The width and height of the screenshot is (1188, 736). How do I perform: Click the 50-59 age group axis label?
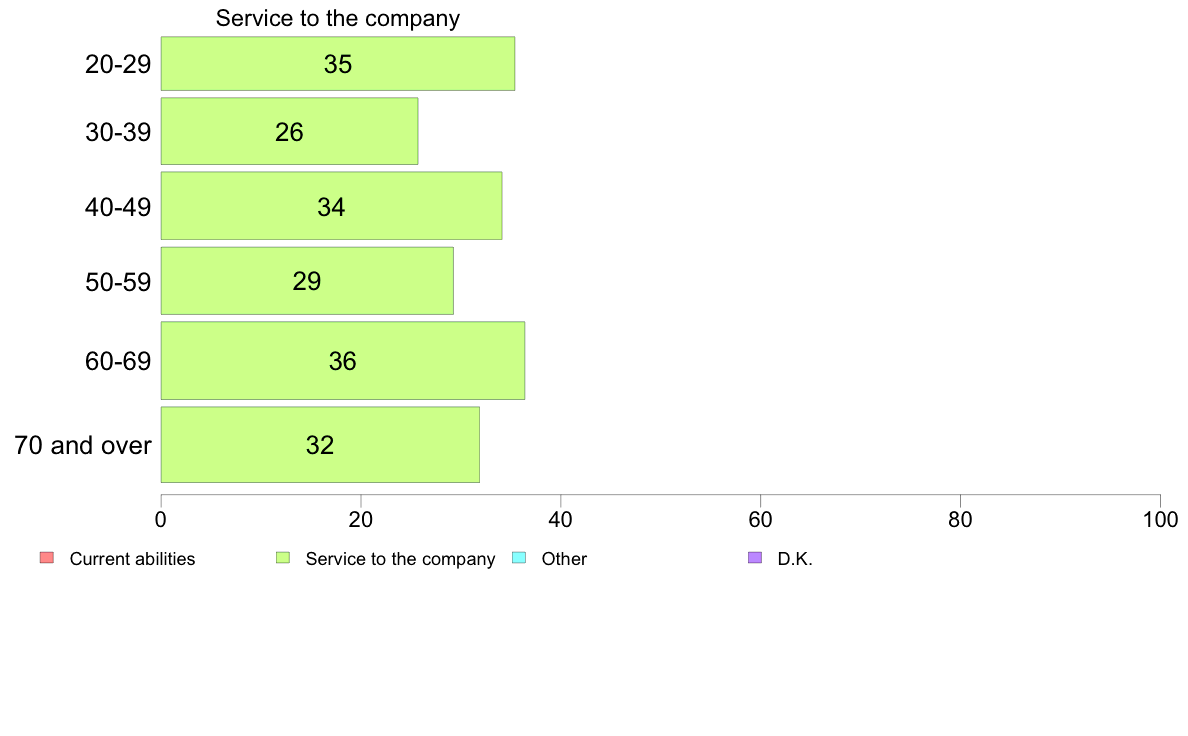pyautogui.click(x=118, y=283)
